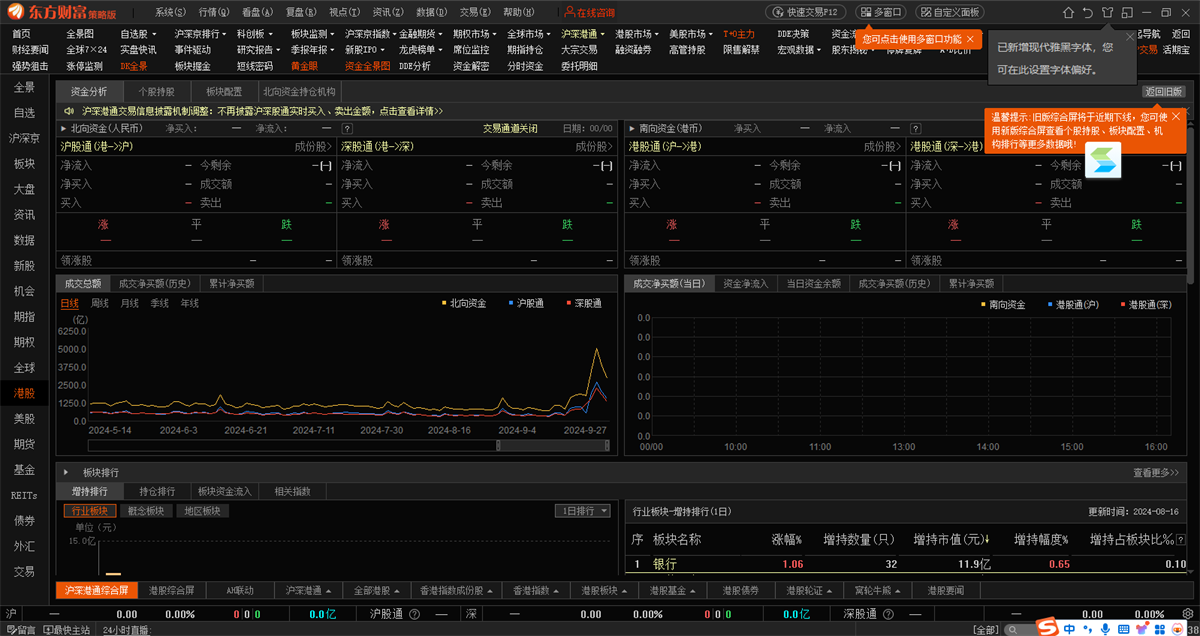Open 自定义面板 custom panel button

point(950,12)
